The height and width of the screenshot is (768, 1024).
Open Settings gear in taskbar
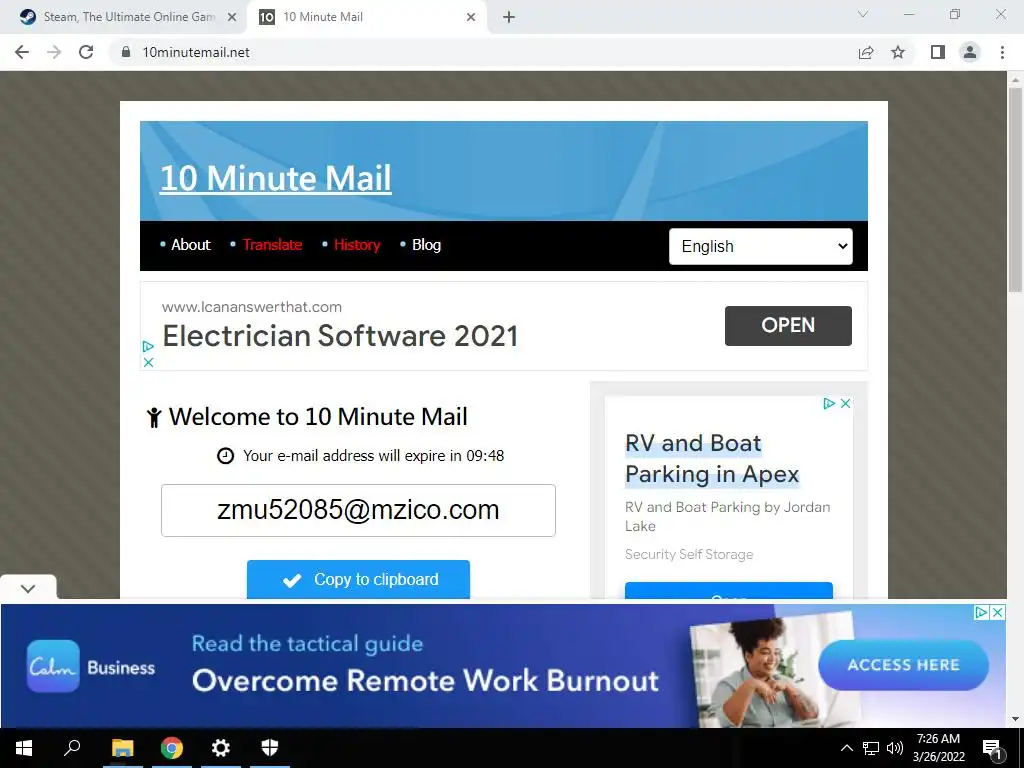click(x=221, y=748)
